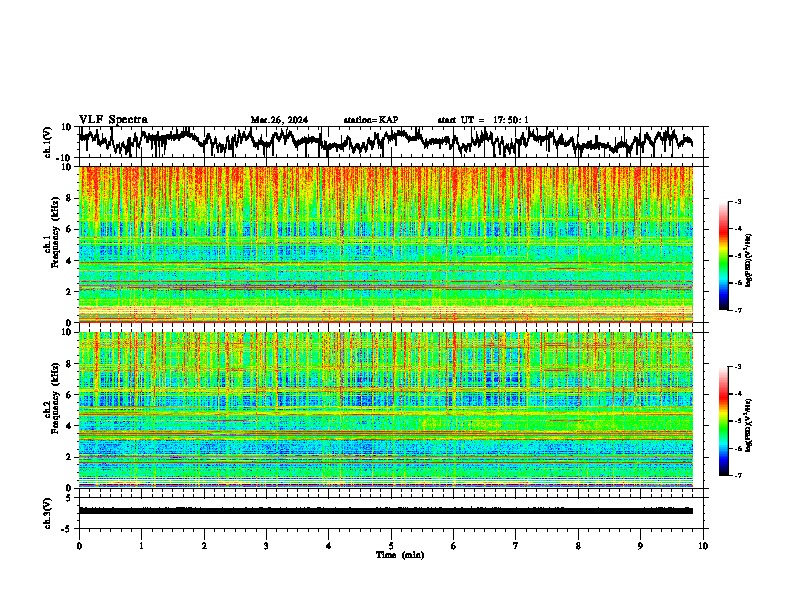Click the "VLF Spectra" plot title
Screen dimensions: 792x612
tap(113, 120)
